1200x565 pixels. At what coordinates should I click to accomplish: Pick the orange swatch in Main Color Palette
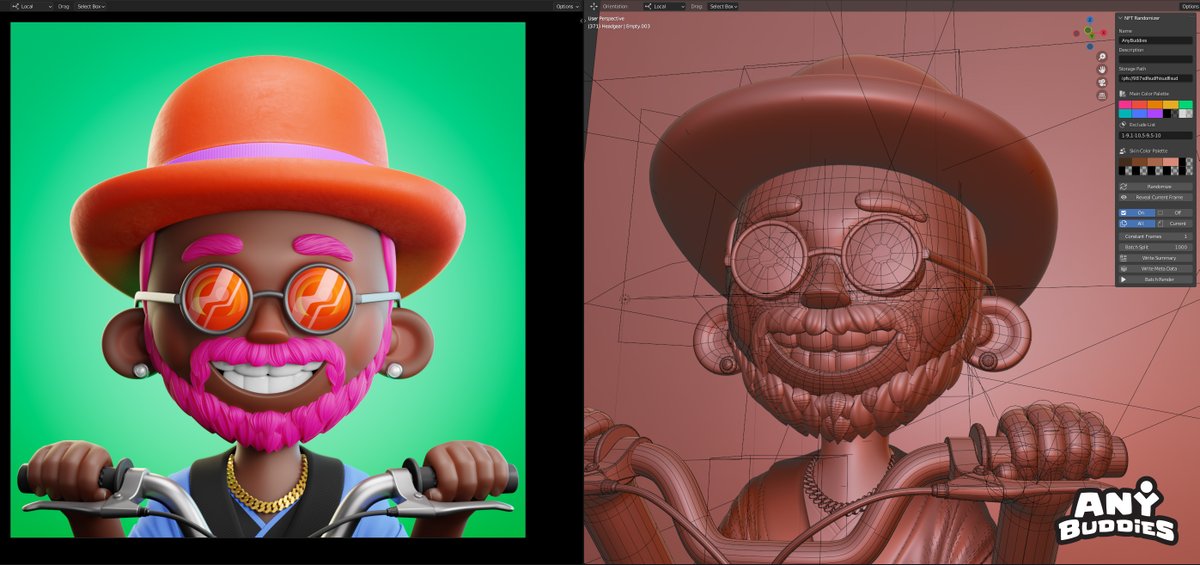[x=1155, y=104]
